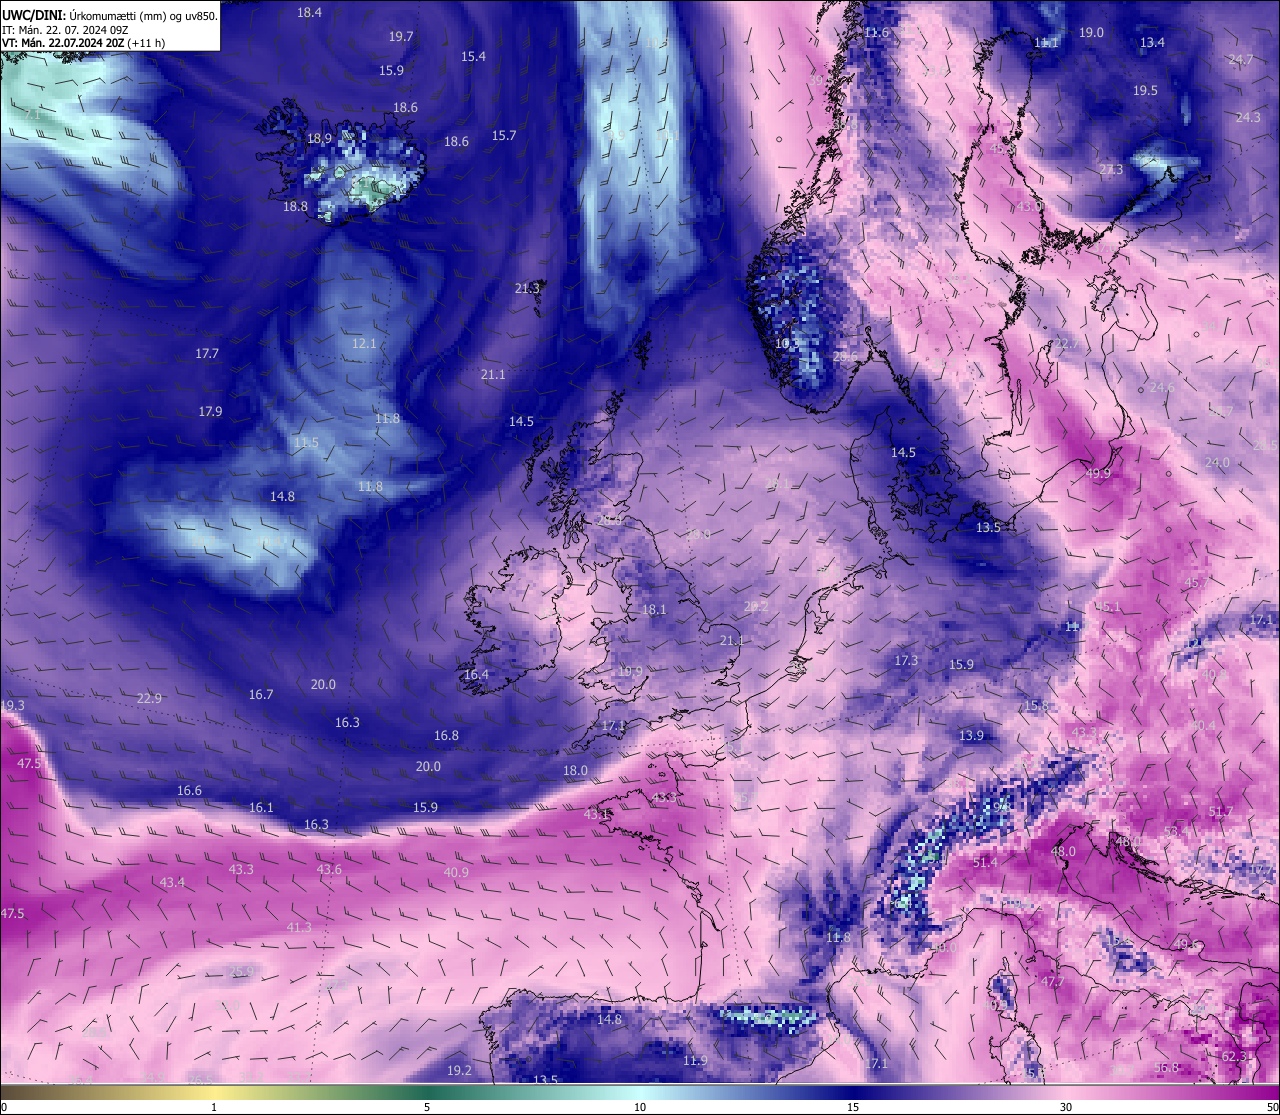The height and width of the screenshot is (1115, 1280).
Task: Click the 17.9 value in the Atlantic
Action: click(x=210, y=412)
